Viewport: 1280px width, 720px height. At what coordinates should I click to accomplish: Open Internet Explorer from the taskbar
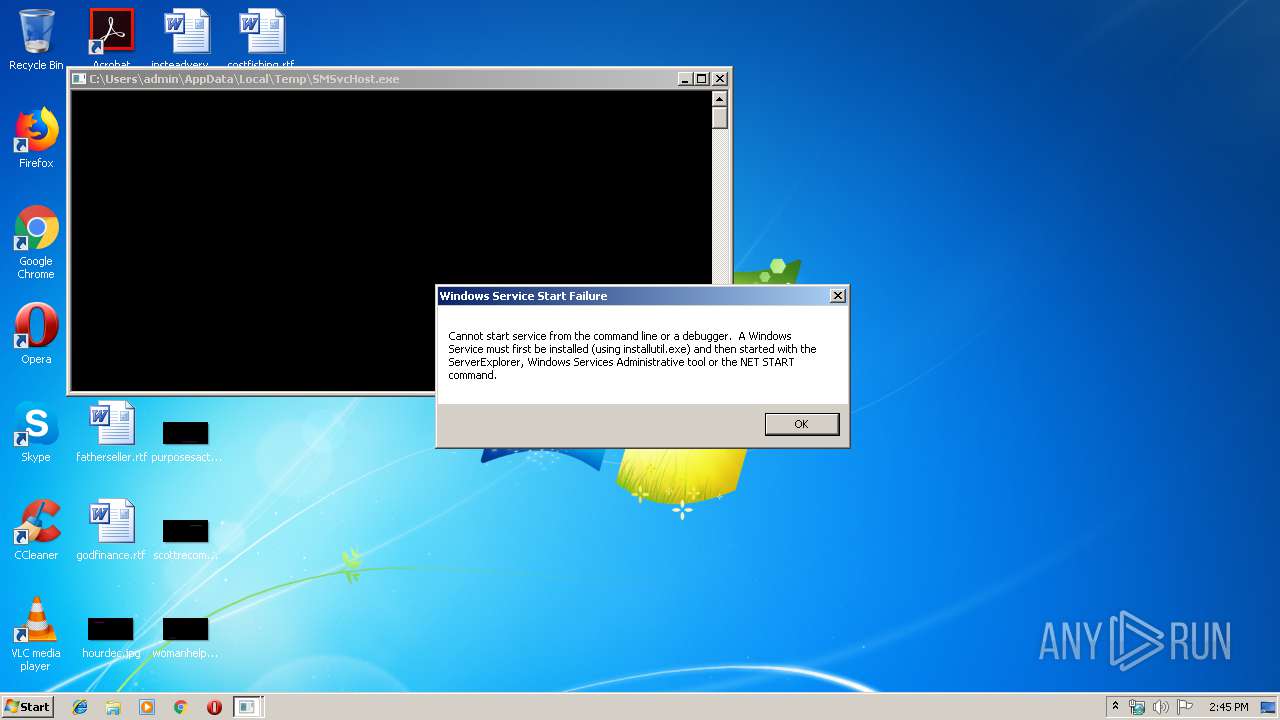pyautogui.click(x=80, y=707)
